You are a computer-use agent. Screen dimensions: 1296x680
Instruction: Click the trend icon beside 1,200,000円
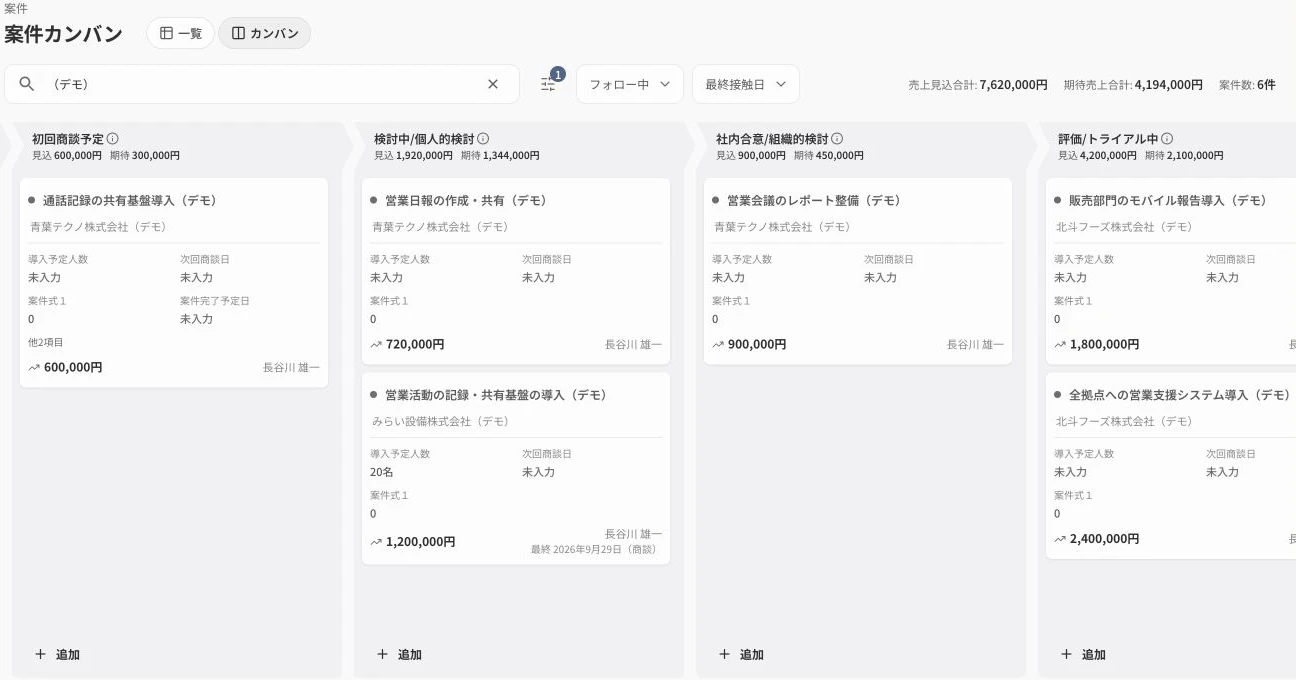tap(376, 542)
